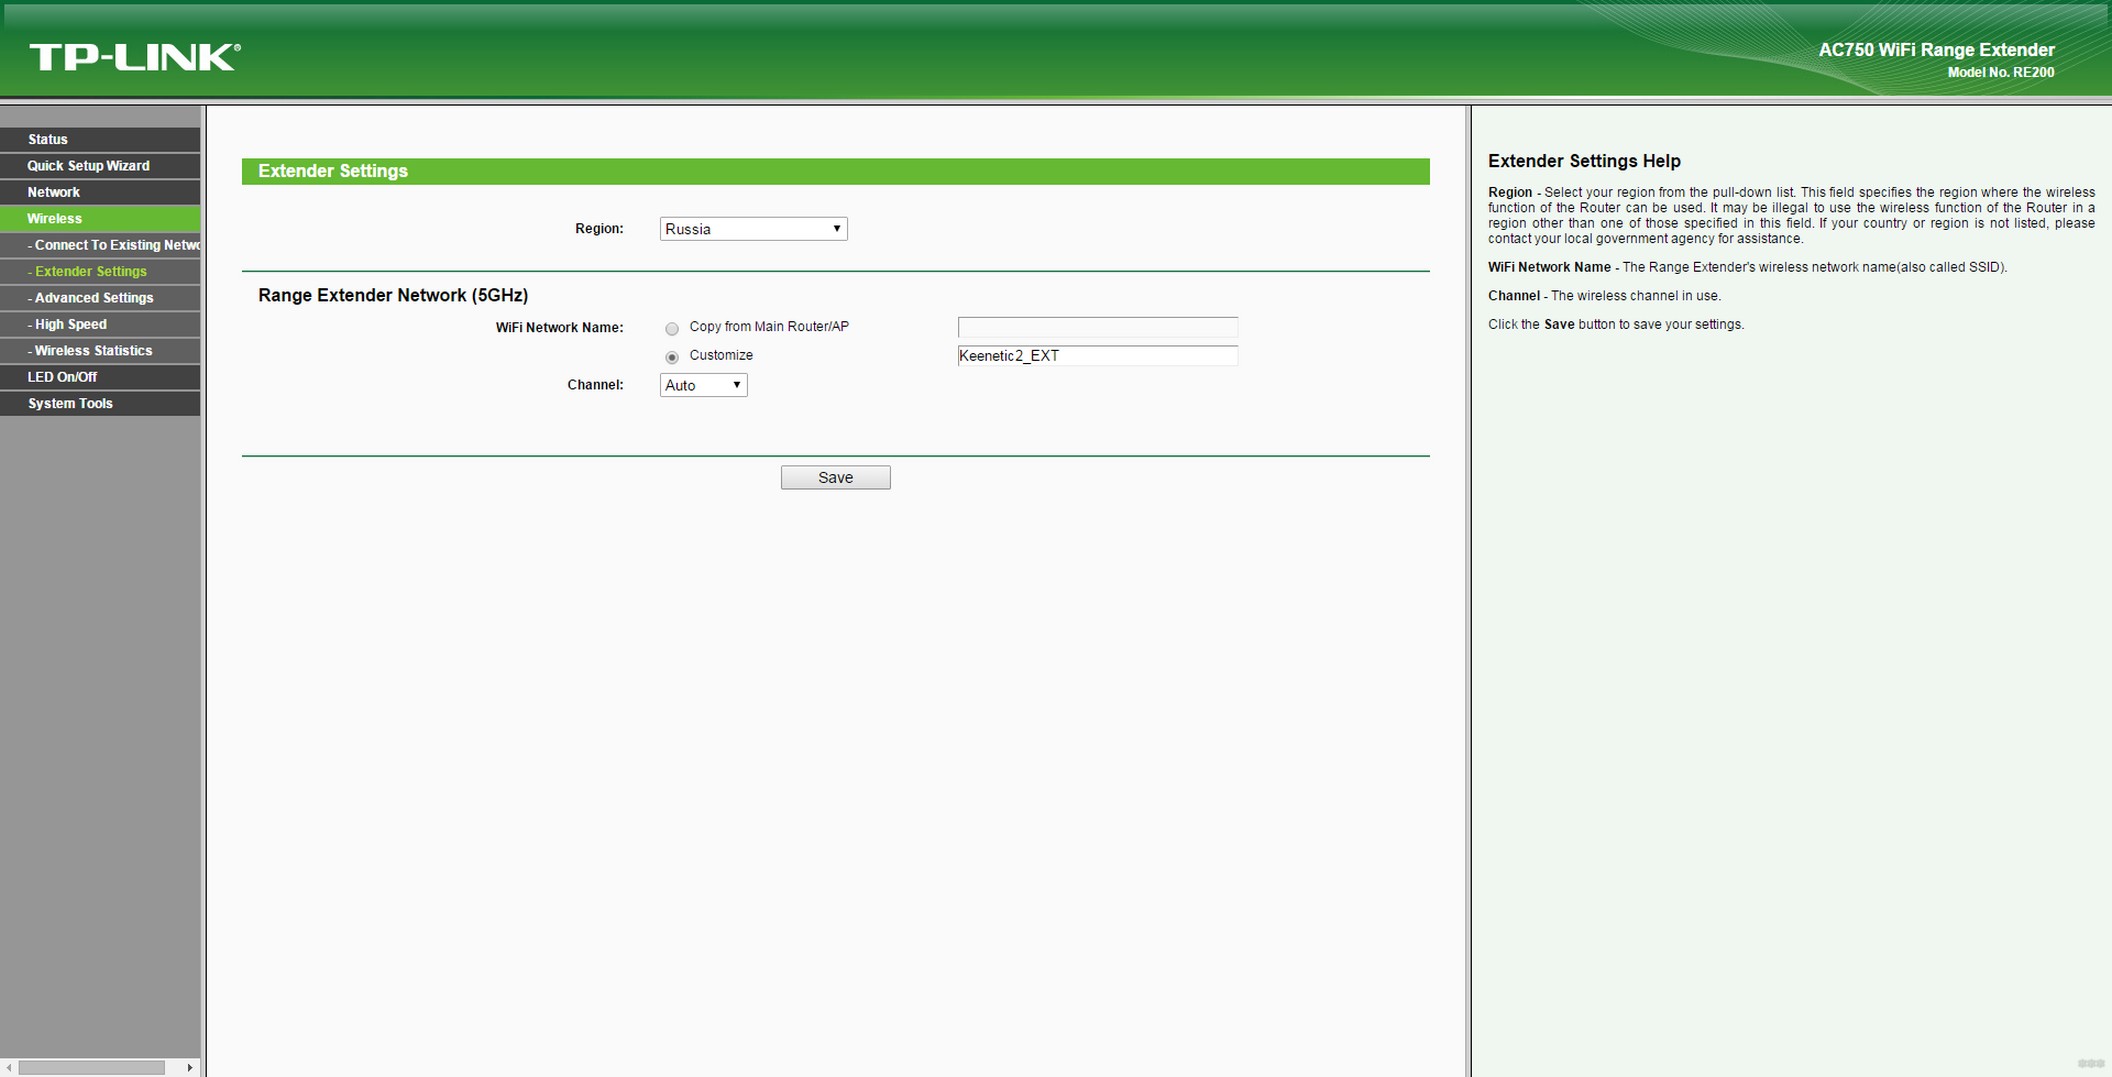Open Wireless Statistics submenu

point(100,351)
